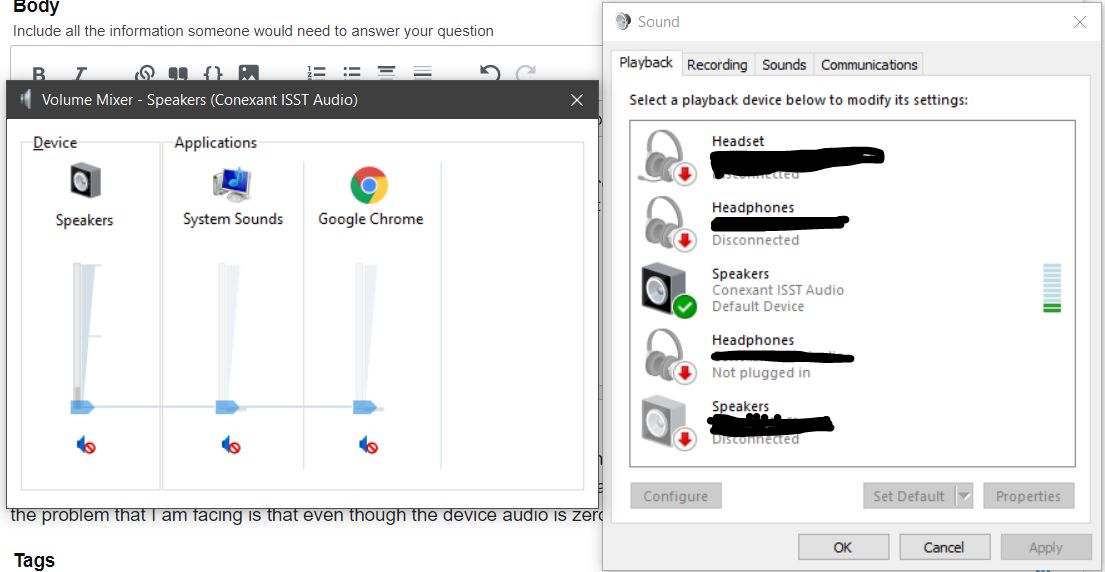The width and height of the screenshot is (1105, 572).
Task: Click the Google Chrome volume slider handle
Action: (x=365, y=407)
